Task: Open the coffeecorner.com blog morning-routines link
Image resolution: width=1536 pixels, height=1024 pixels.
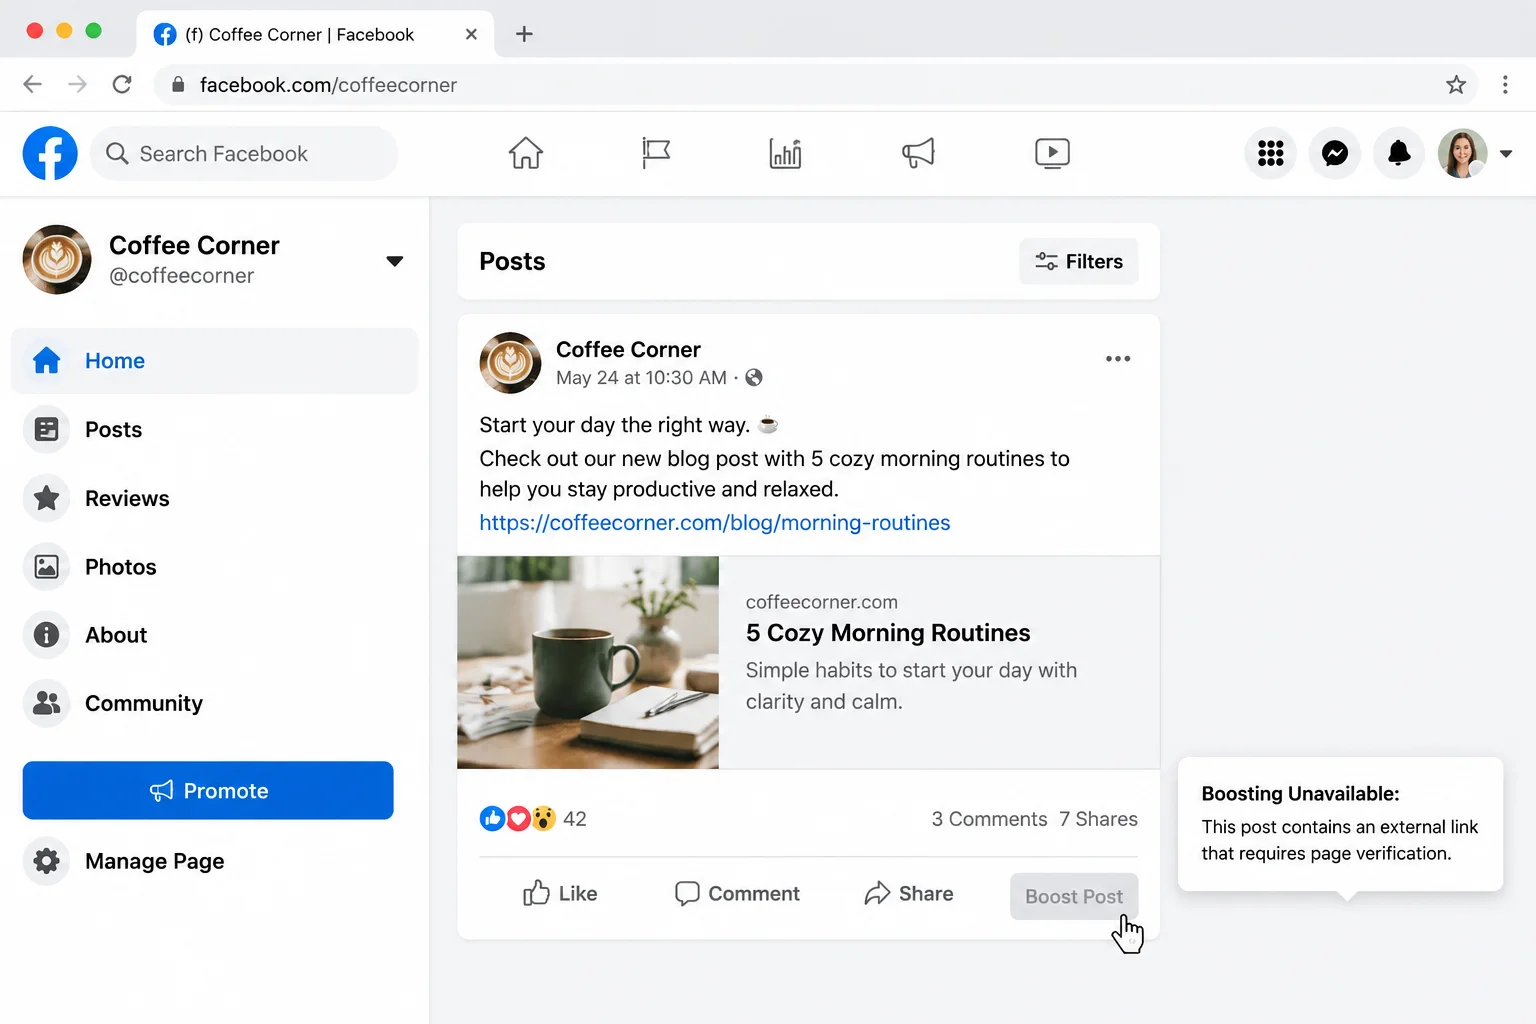Action: (x=715, y=523)
